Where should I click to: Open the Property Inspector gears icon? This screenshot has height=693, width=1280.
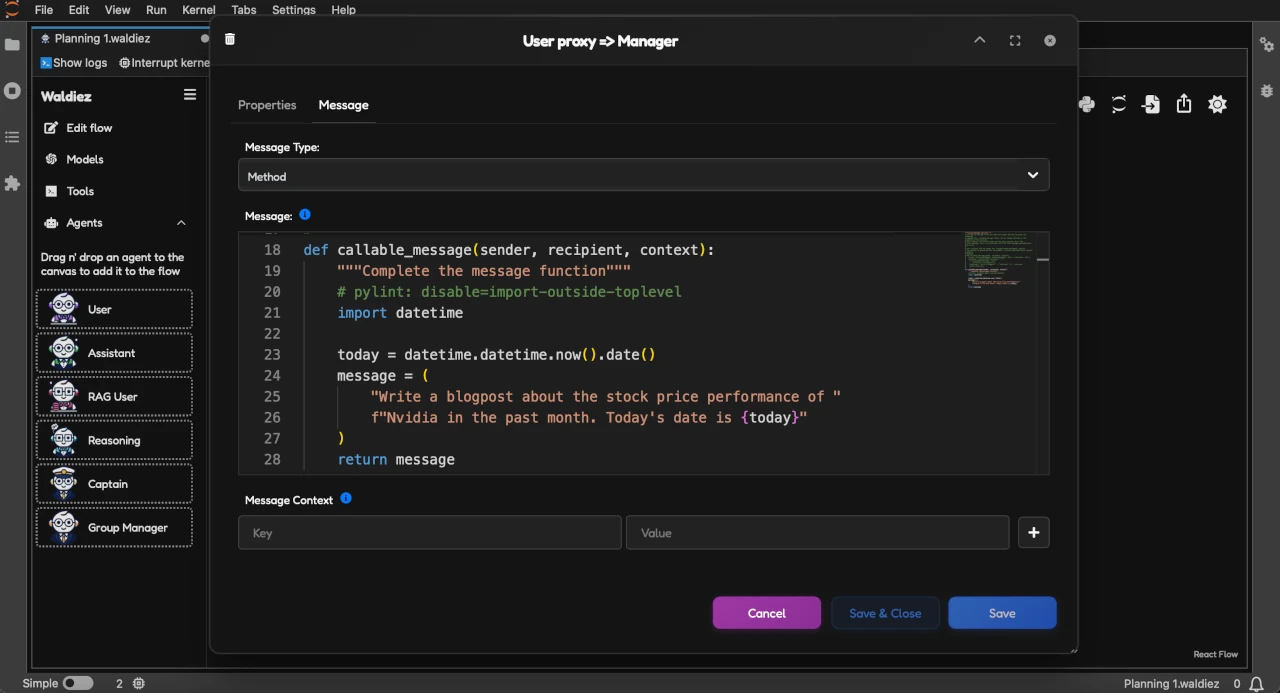click(x=1266, y=45)
